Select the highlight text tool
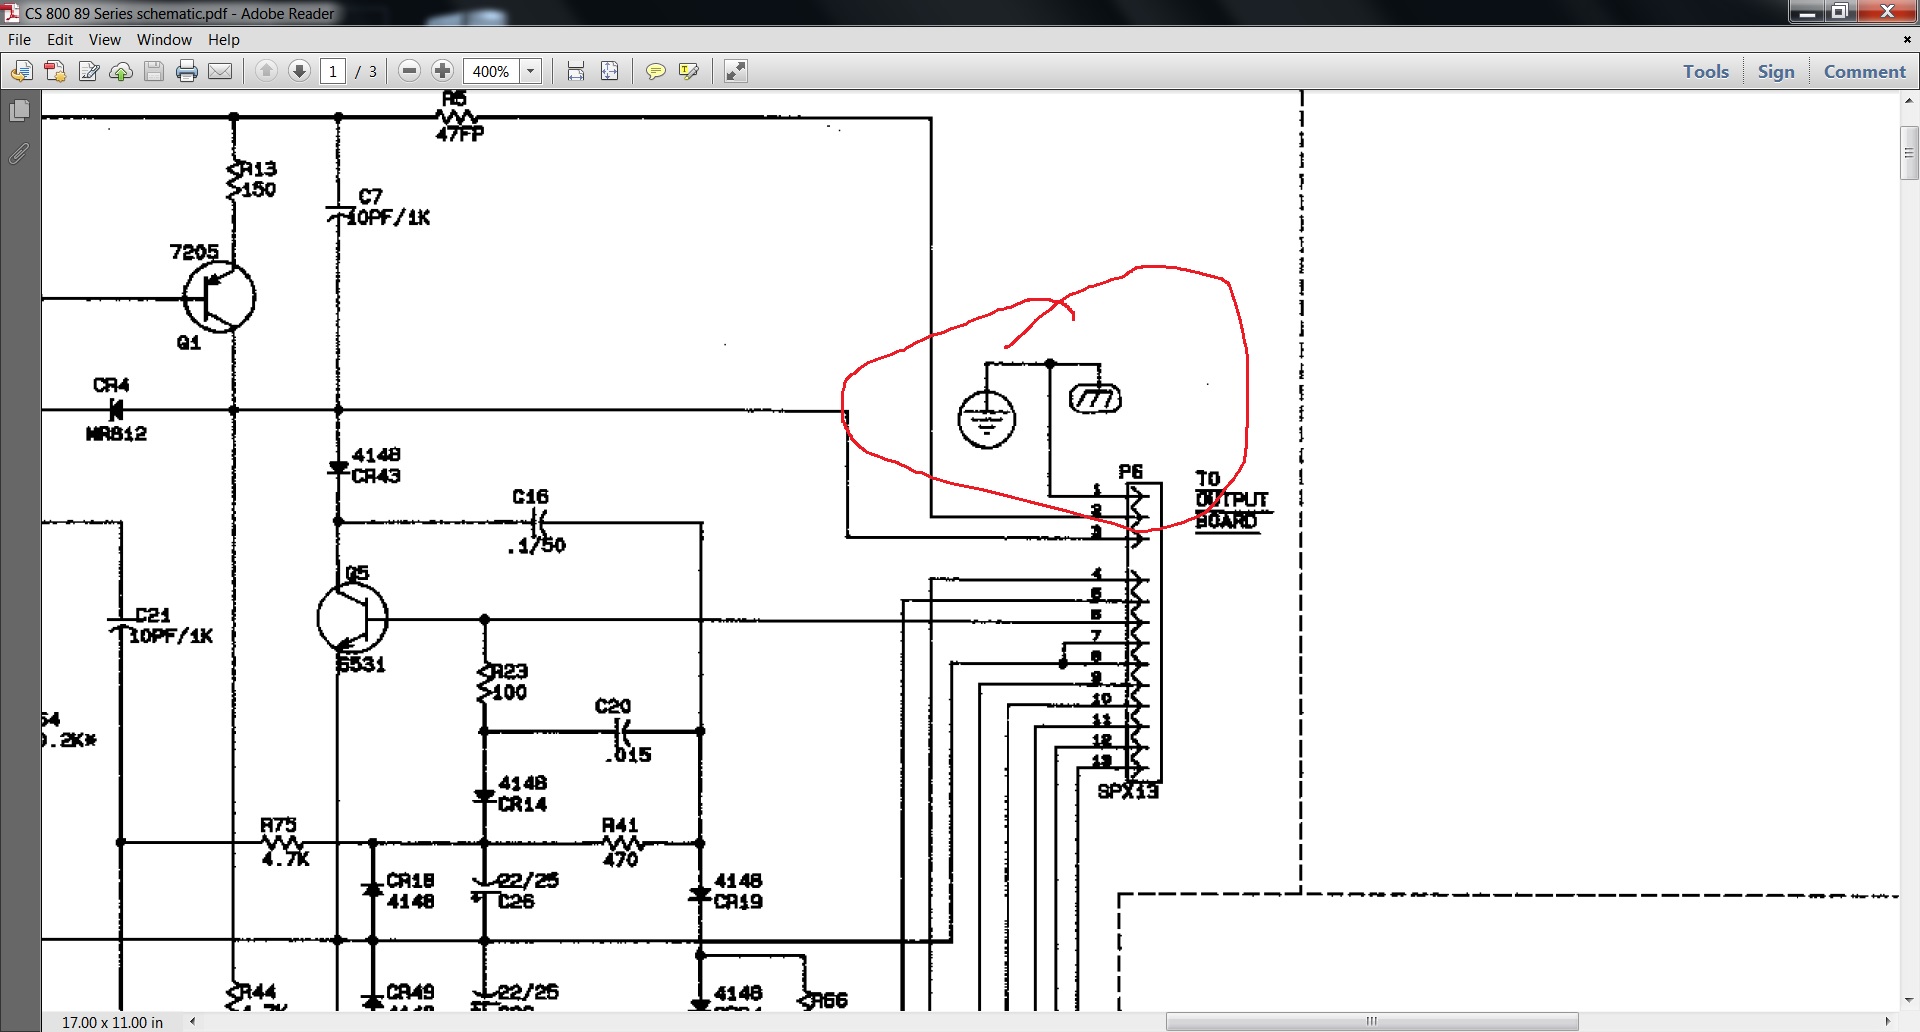1920x1032 pixels. pyautogui.click(x=689, y=71)
